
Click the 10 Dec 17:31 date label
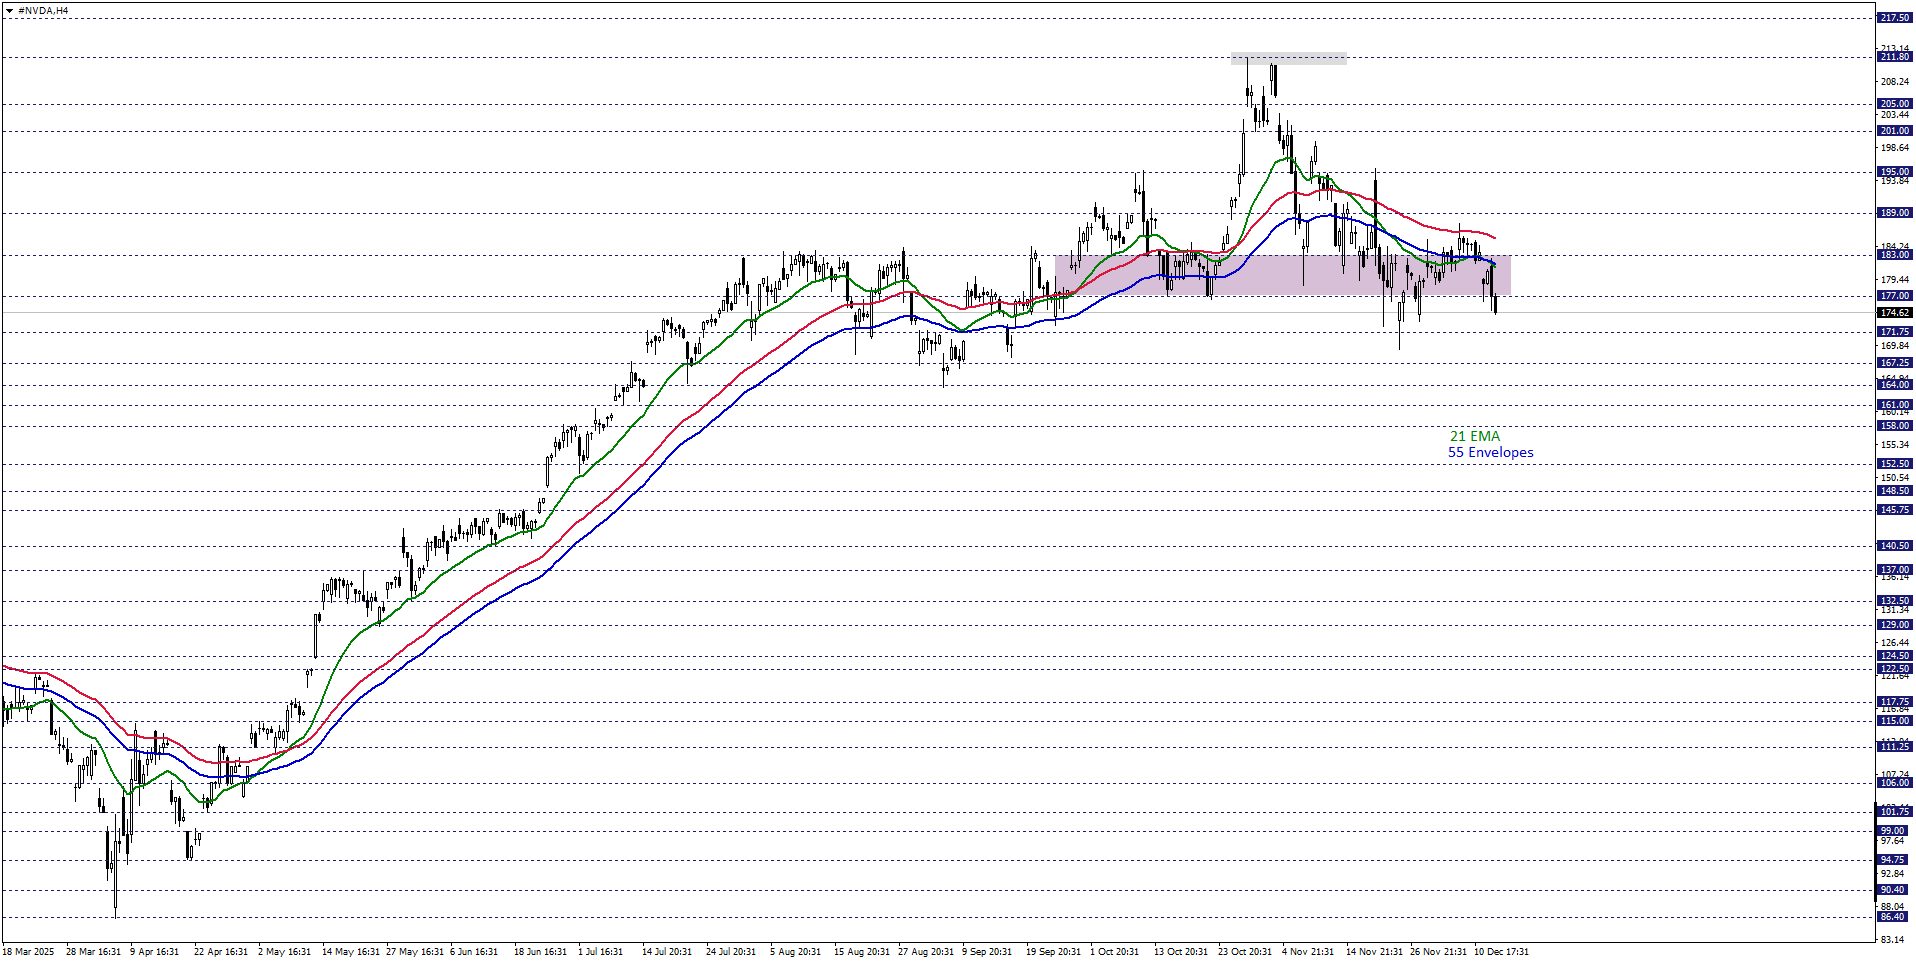click(x=1501, y=951)
